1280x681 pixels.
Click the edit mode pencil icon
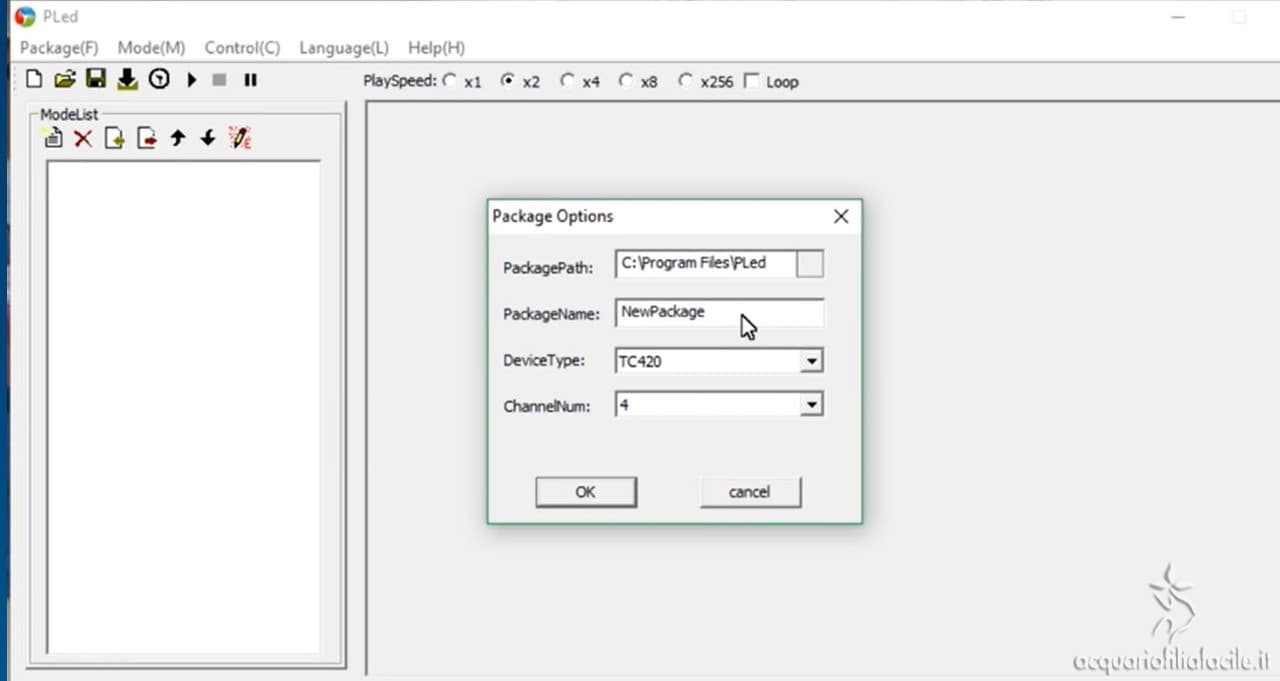[240, 139]
